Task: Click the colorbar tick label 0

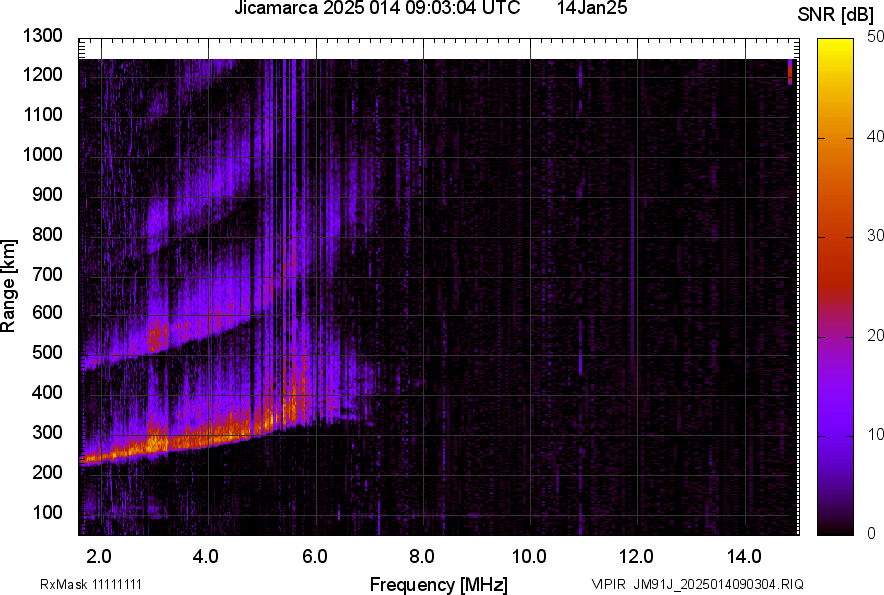Action: 872,532
